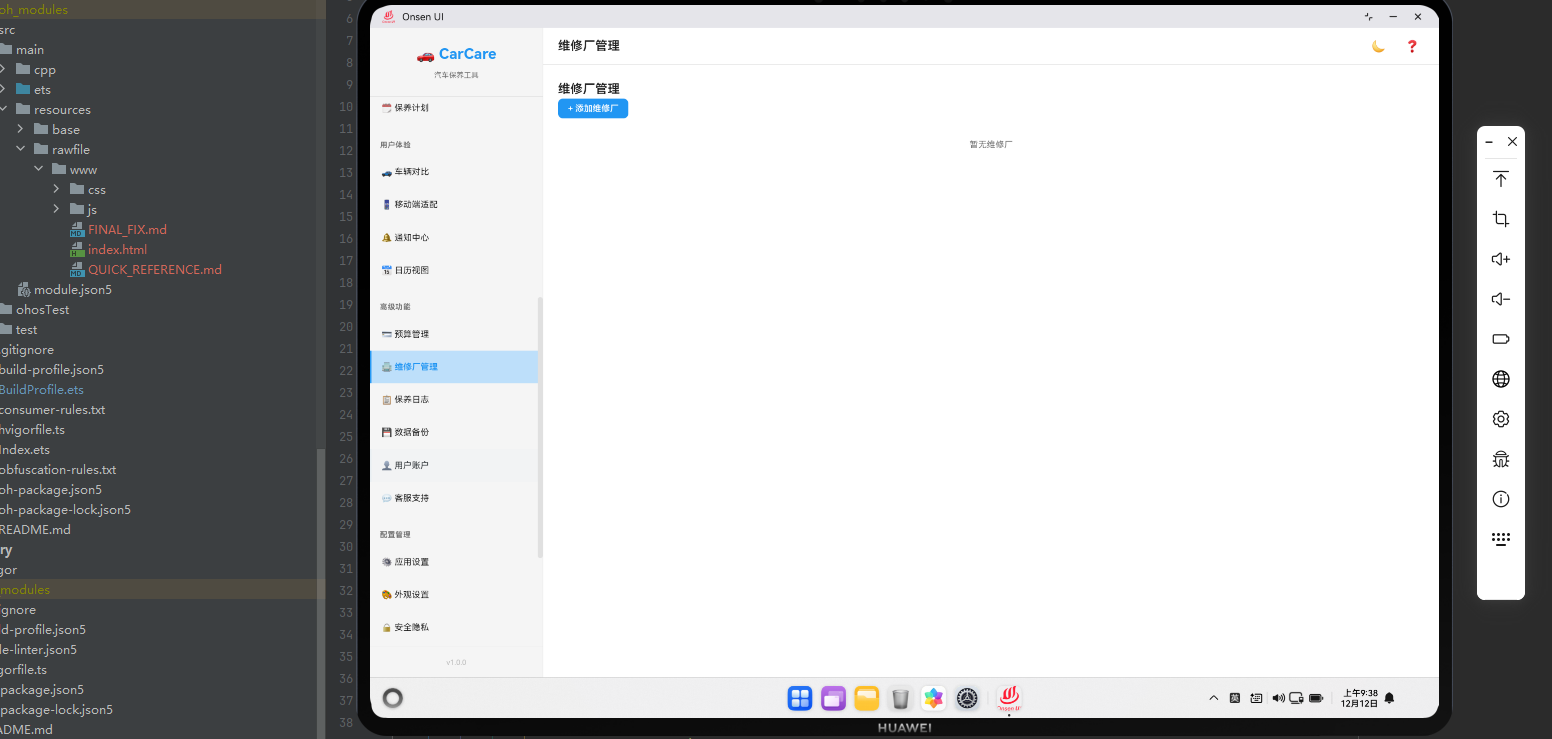
Task: Open 车辆对比 in sidebar
Action: coord(456,172)
